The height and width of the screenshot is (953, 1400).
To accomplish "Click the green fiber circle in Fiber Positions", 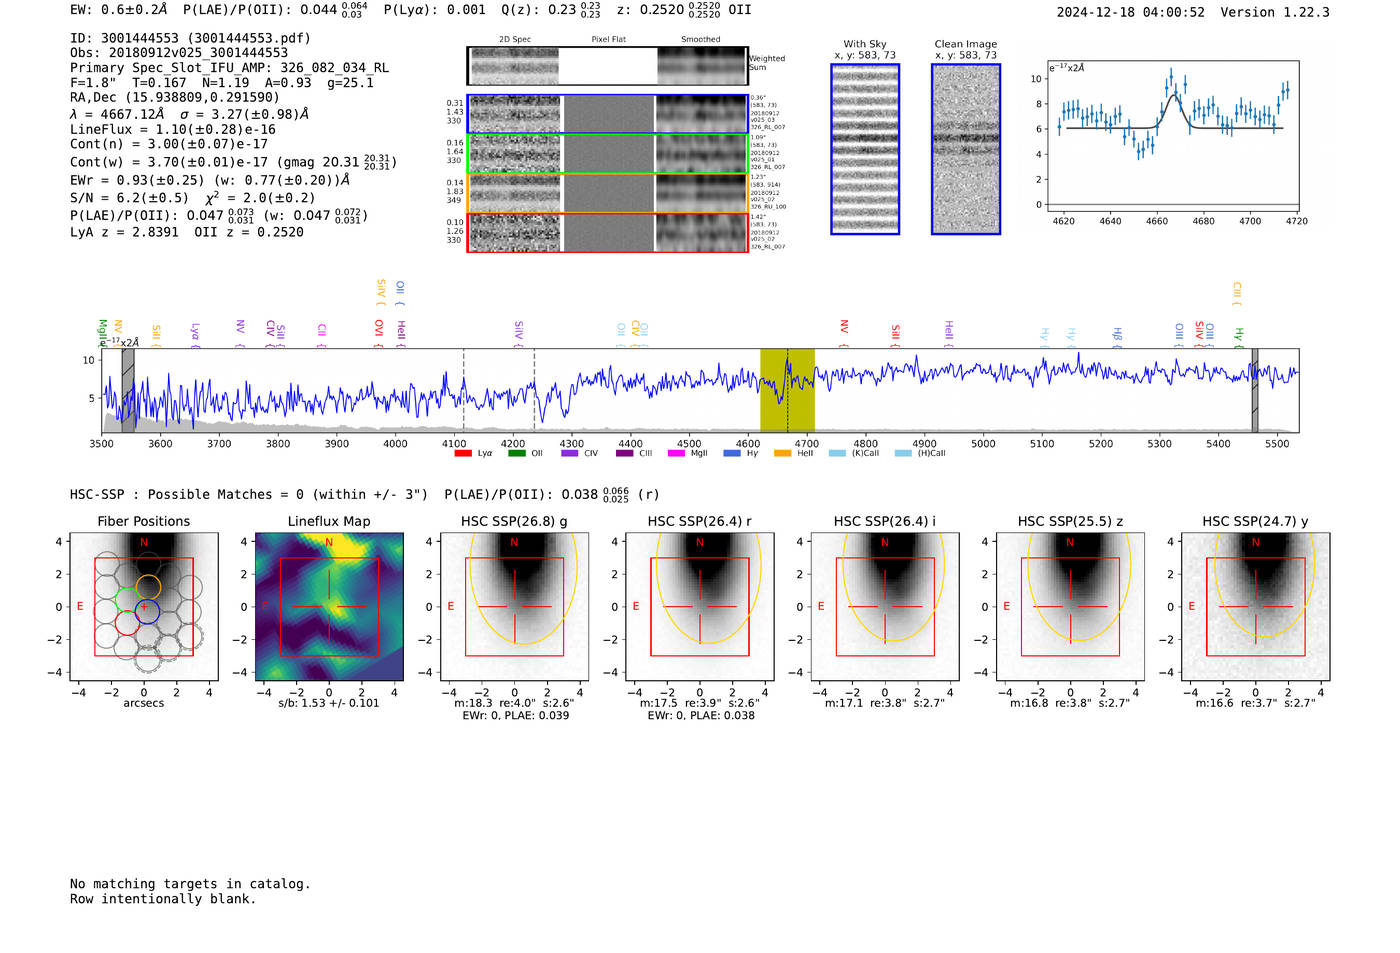I will (127, 600).
